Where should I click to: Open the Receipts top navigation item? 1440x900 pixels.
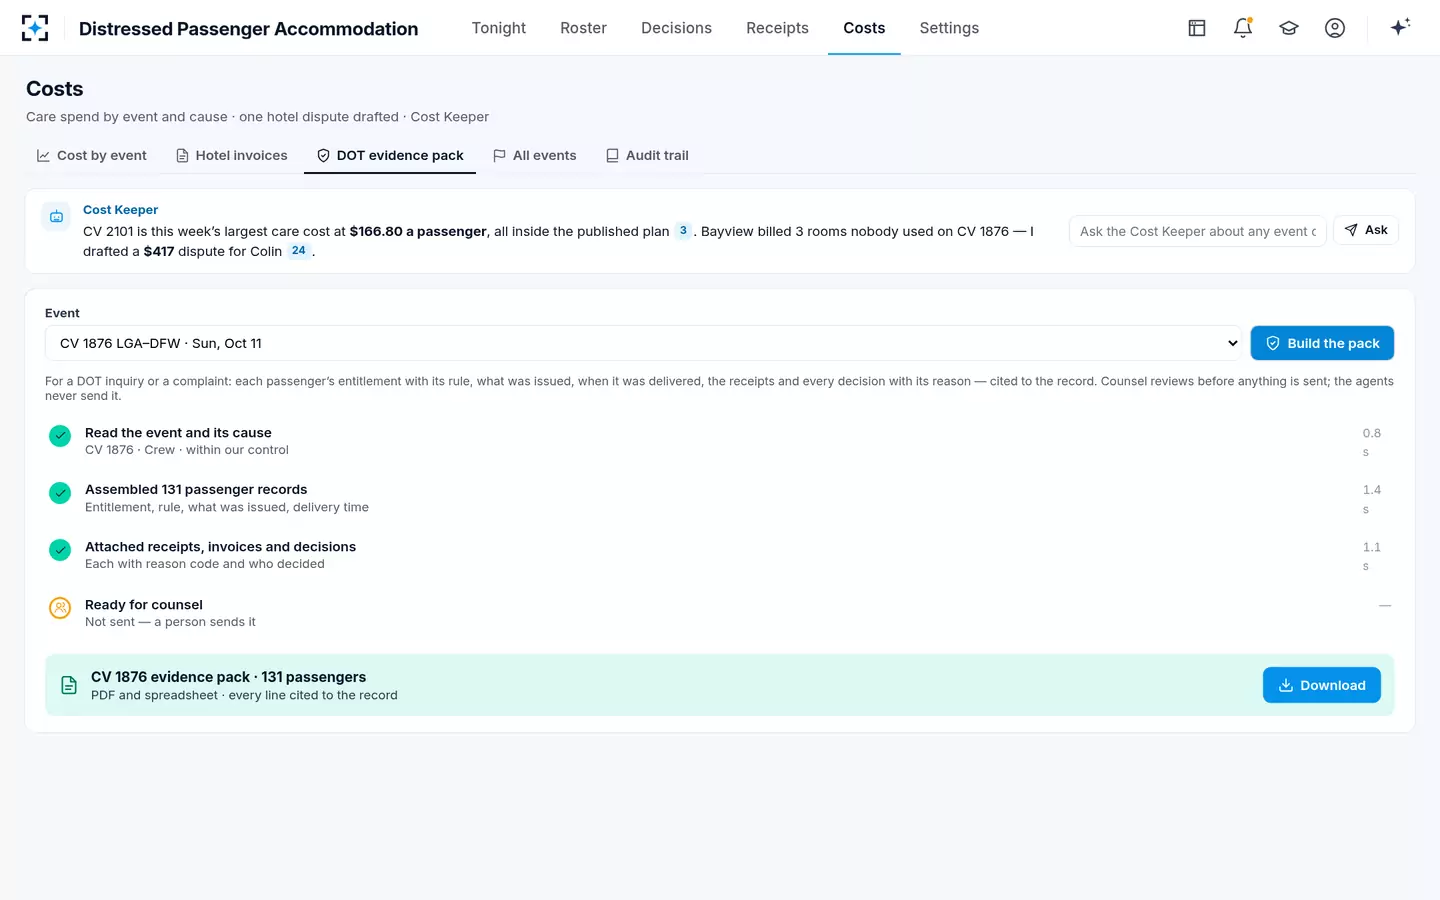pos(777,28)
